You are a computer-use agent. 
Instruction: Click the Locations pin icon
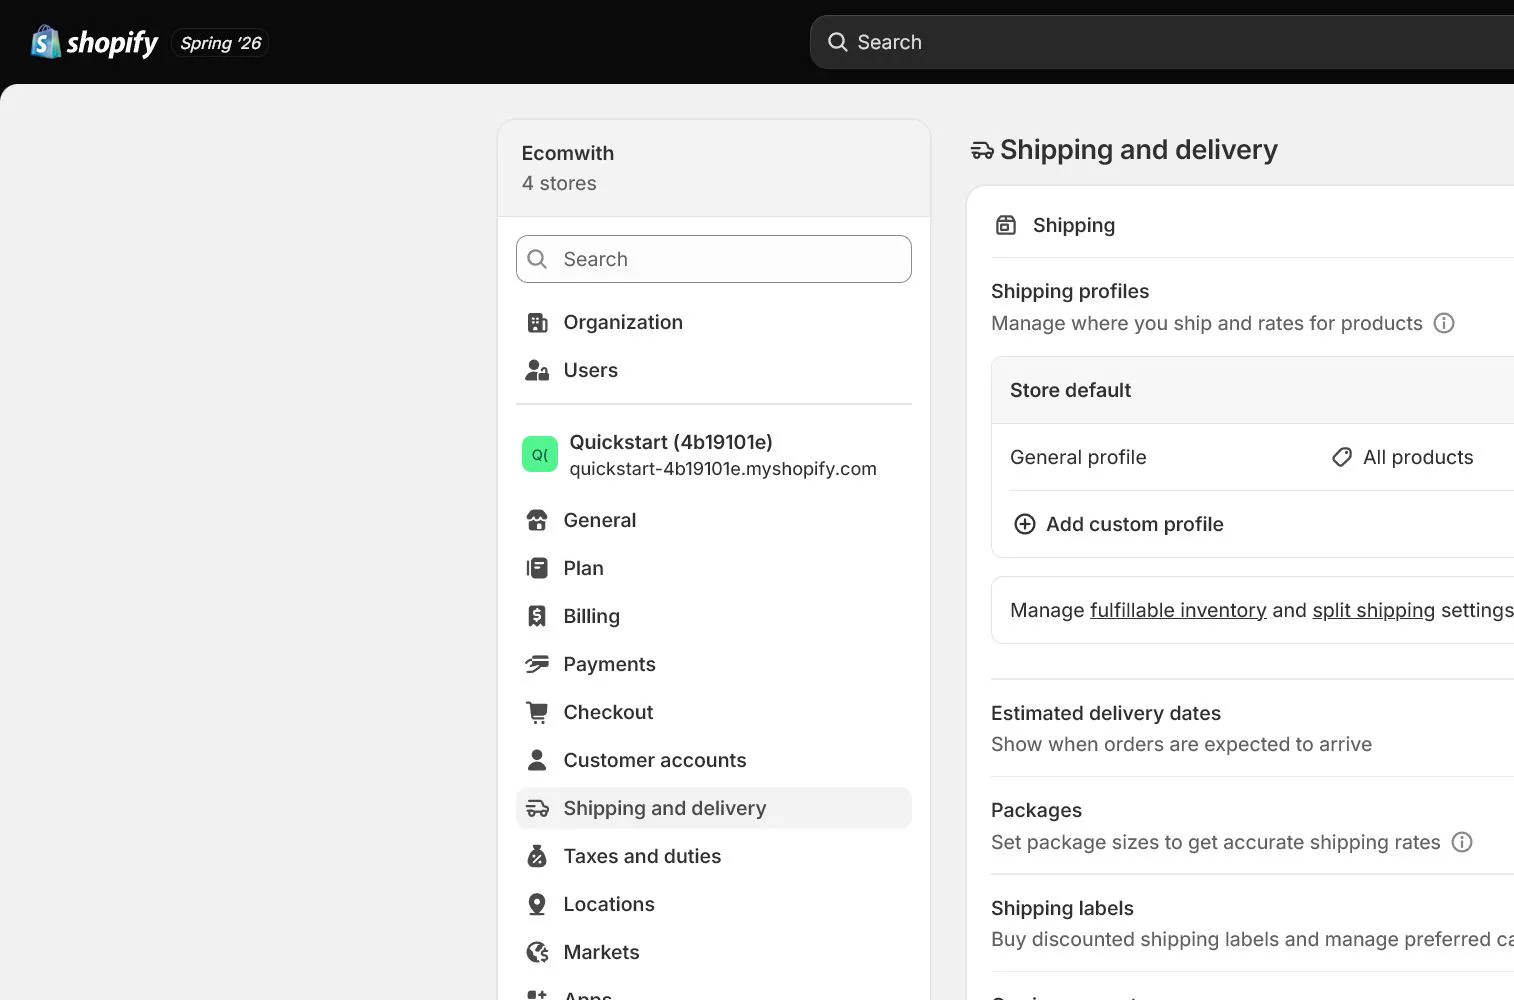click(537, 904)
